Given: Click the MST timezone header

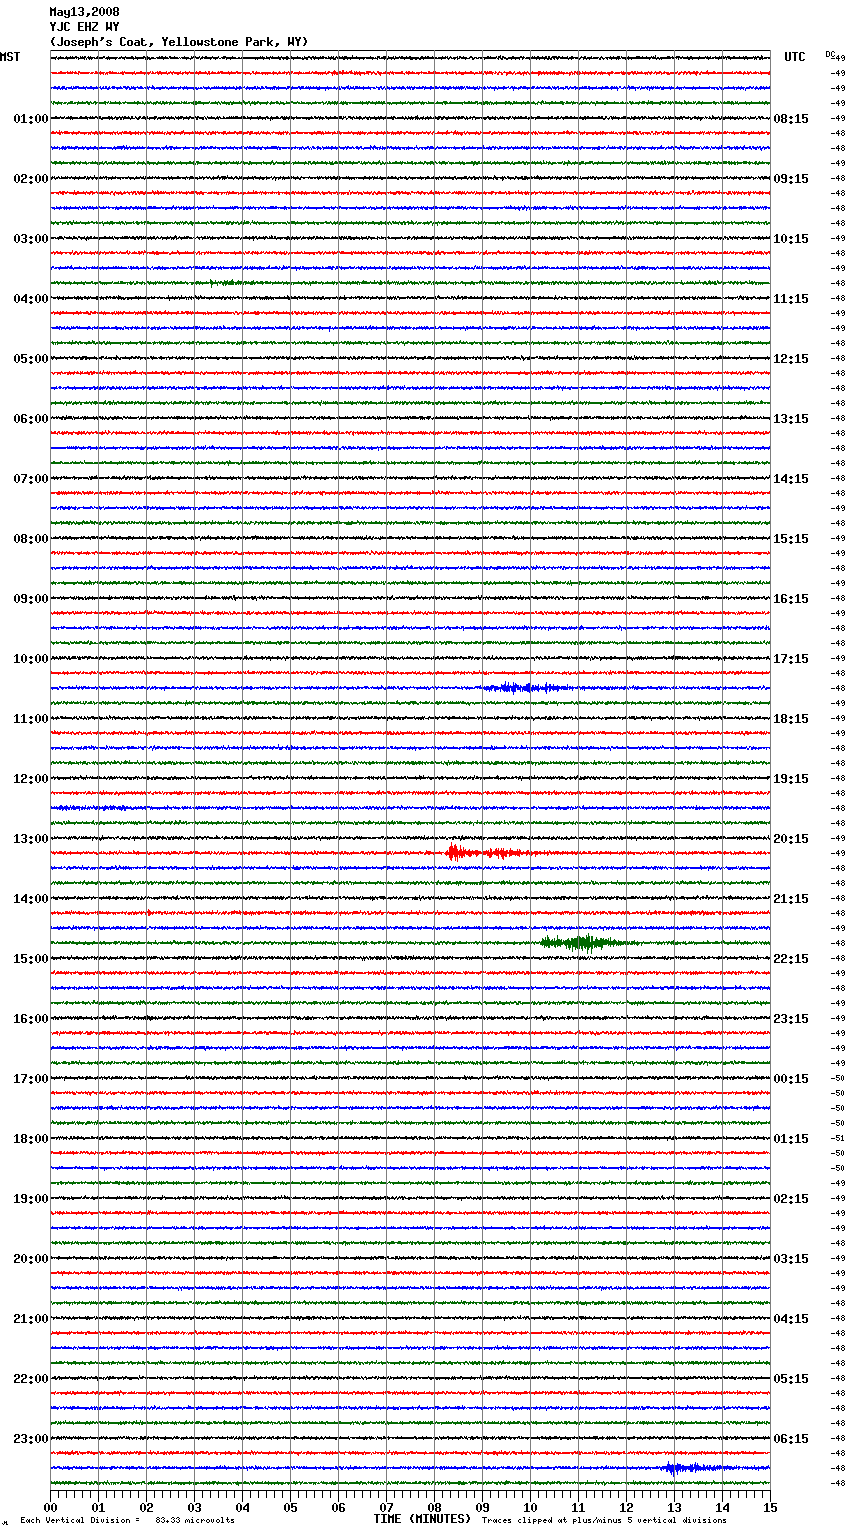Looking at the screenshot, I should [10, 57].
